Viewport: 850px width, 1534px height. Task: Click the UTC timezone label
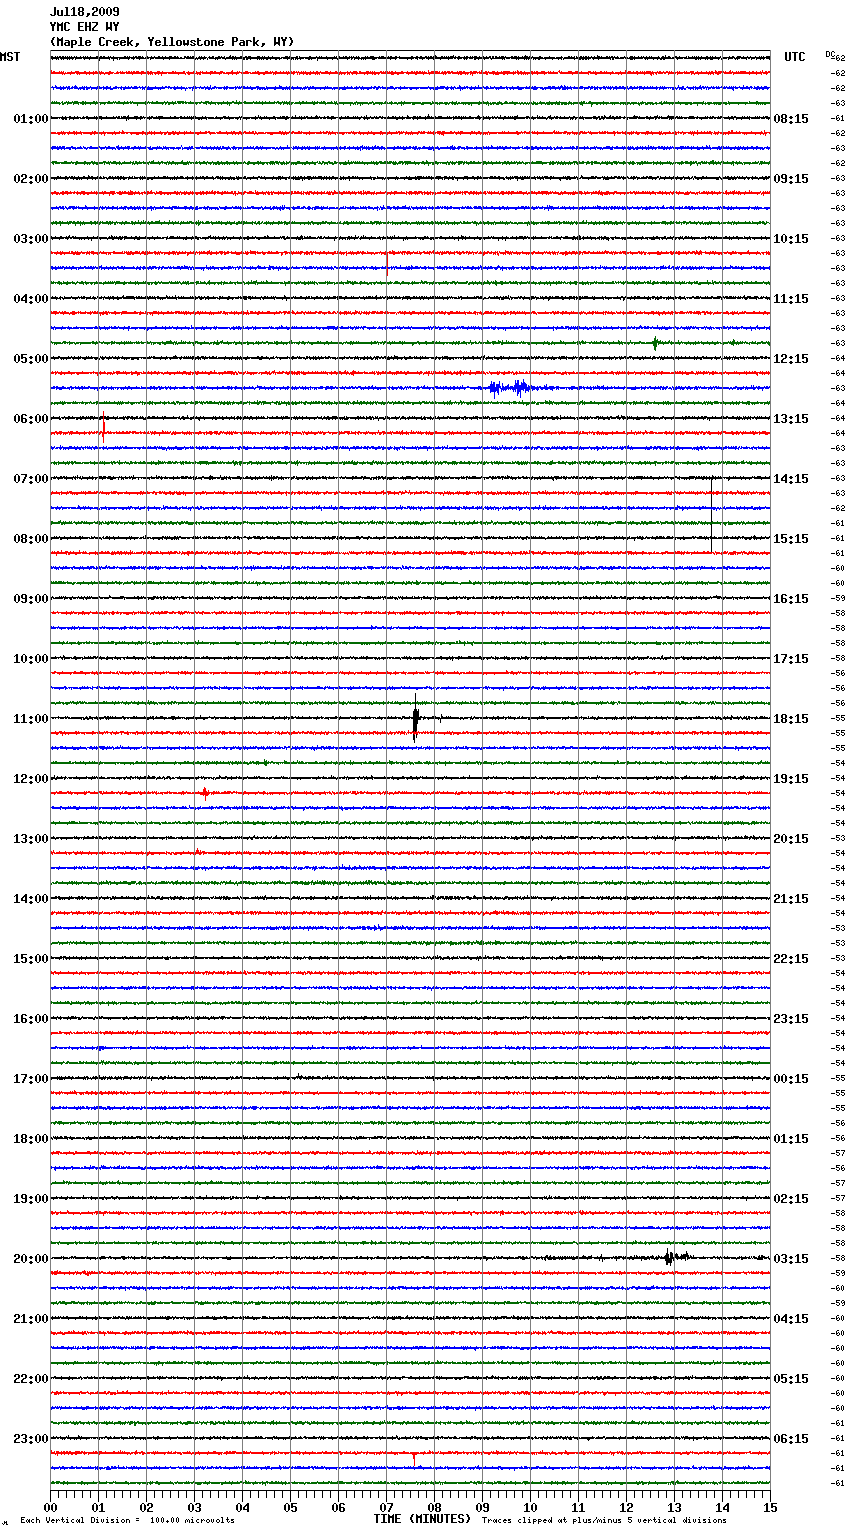tap(795, 57)
